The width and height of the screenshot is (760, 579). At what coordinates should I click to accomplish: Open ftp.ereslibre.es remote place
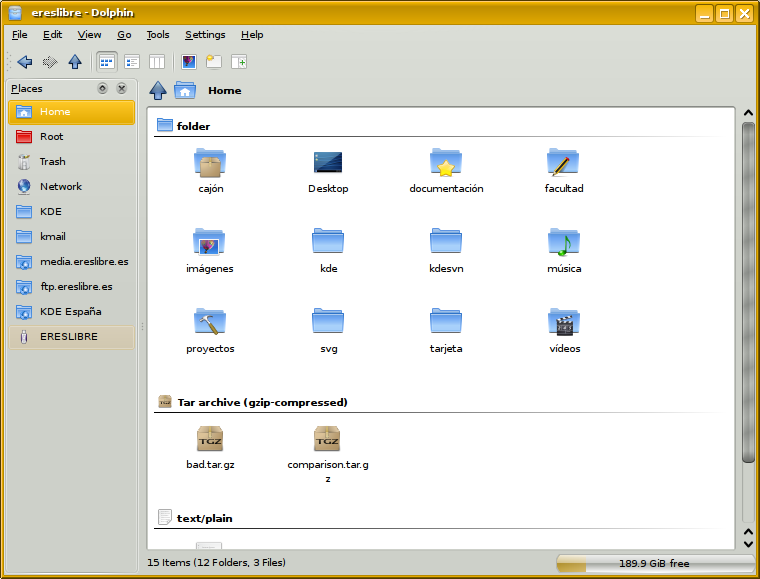pos(72,287)
